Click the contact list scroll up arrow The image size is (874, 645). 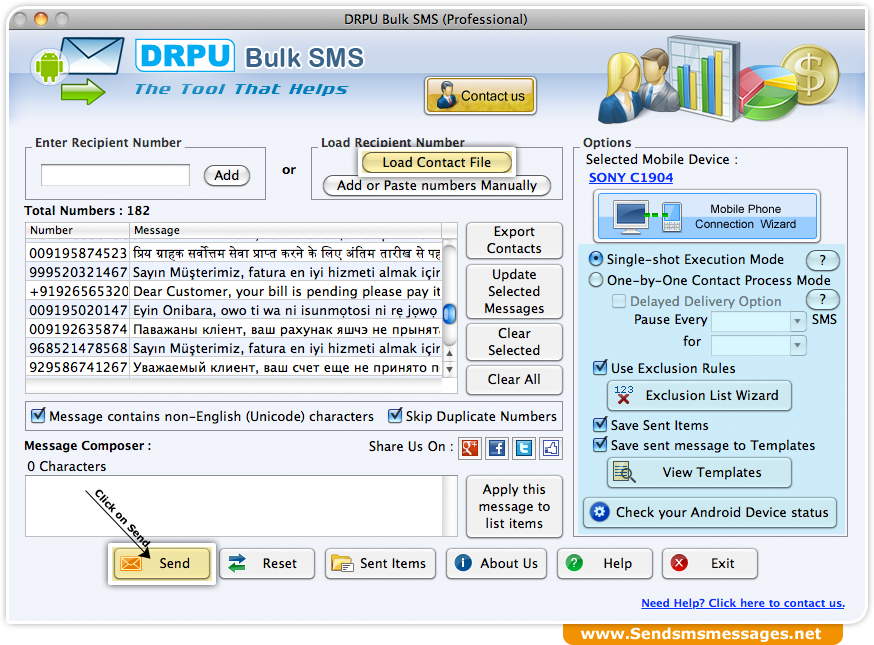pos(449,353)
